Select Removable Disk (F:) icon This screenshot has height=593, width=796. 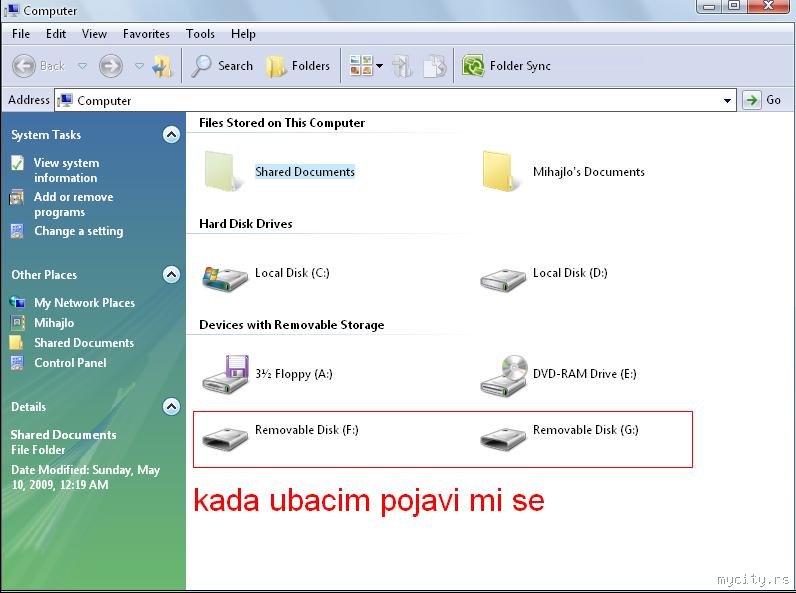click(224, 438)
